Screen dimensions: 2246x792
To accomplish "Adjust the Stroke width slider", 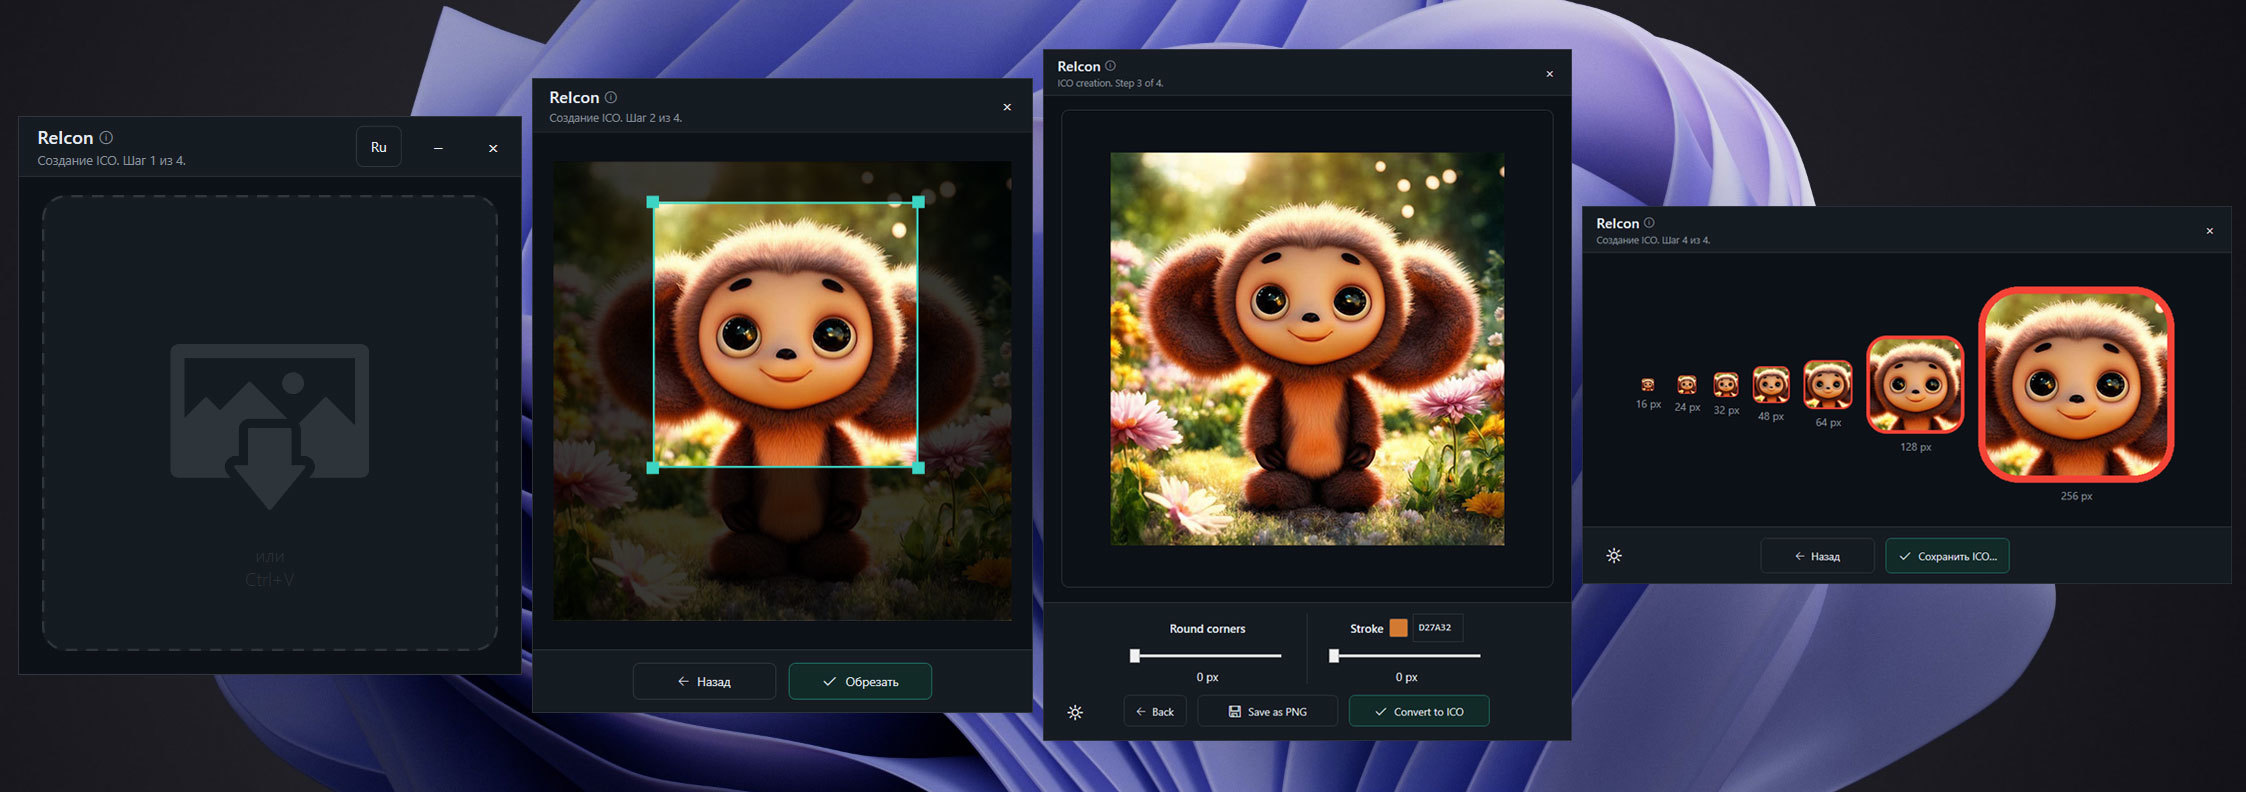I will tap(1406, 656).
